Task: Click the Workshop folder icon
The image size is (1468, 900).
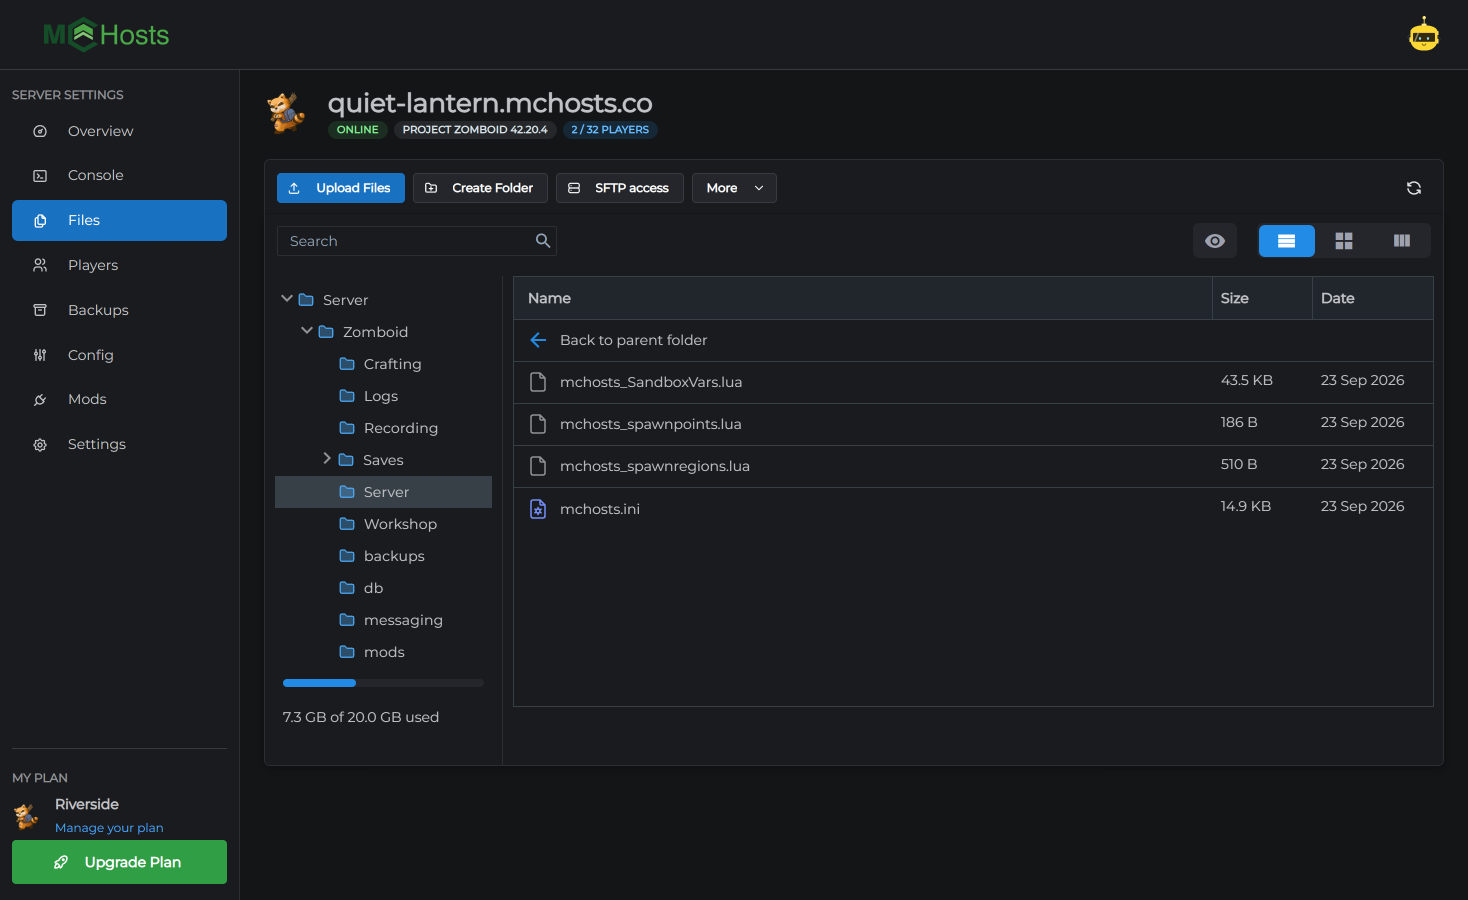Action: click(347, 524)
